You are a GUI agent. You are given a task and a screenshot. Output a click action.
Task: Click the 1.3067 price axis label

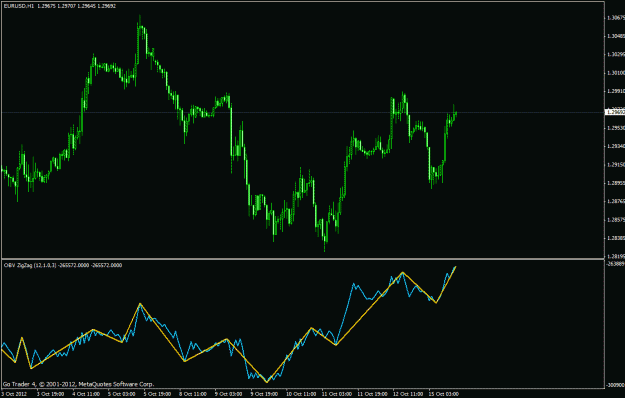(x=616, y=18)
